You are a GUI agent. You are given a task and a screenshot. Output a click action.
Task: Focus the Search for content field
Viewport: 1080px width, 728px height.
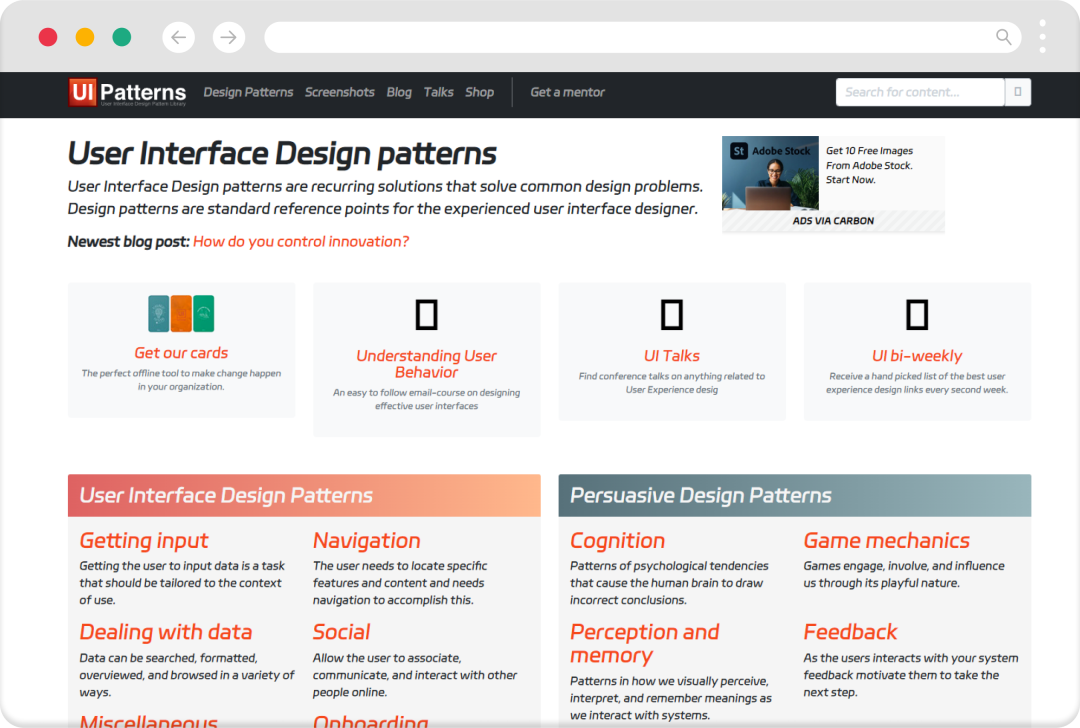pos(920,92)
